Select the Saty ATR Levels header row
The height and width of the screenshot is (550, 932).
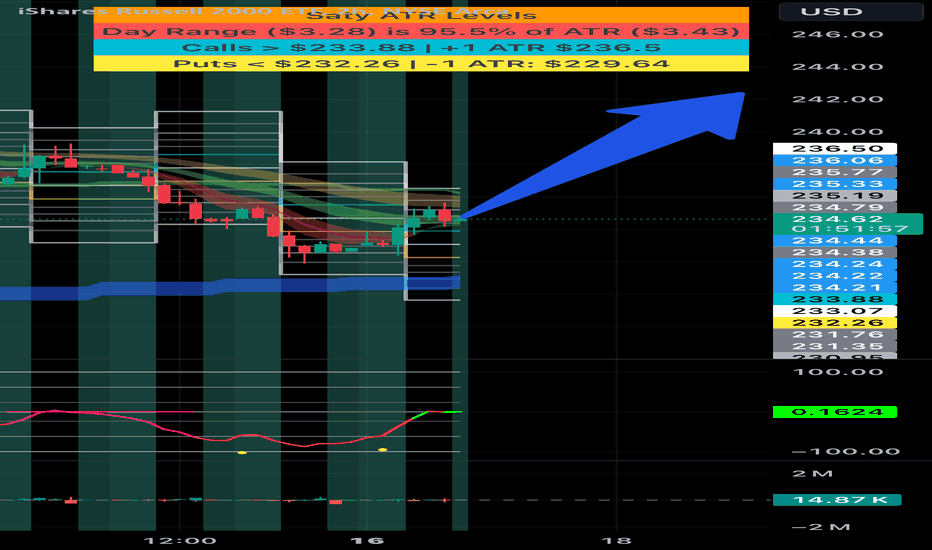tap(421, 15)
